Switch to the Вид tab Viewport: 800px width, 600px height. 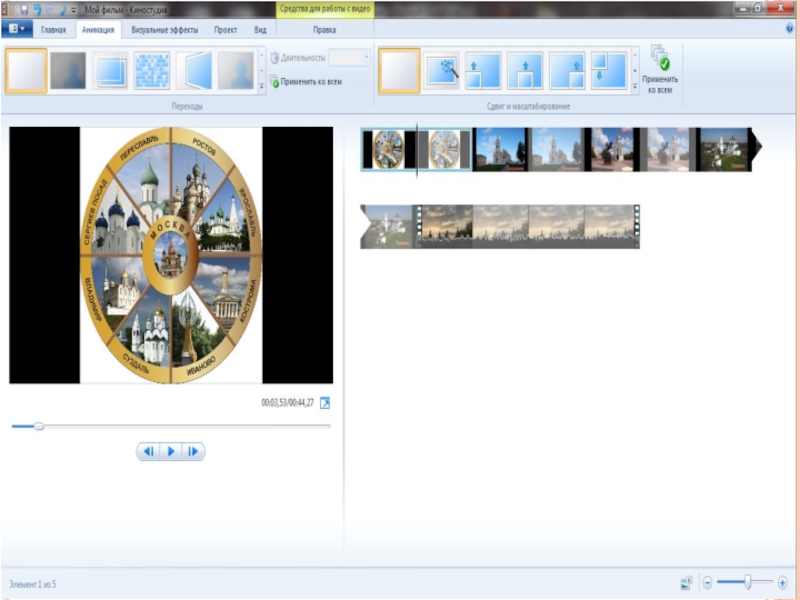click(x=260, y=30)
